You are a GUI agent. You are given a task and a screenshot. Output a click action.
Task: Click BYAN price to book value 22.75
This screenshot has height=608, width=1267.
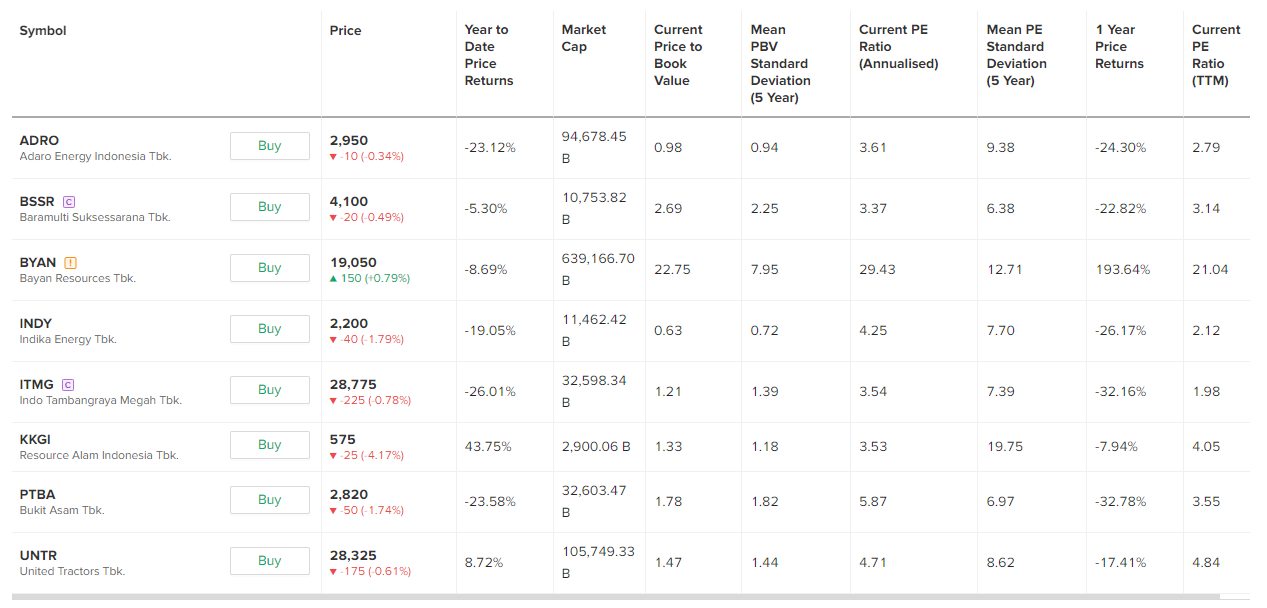671,270
